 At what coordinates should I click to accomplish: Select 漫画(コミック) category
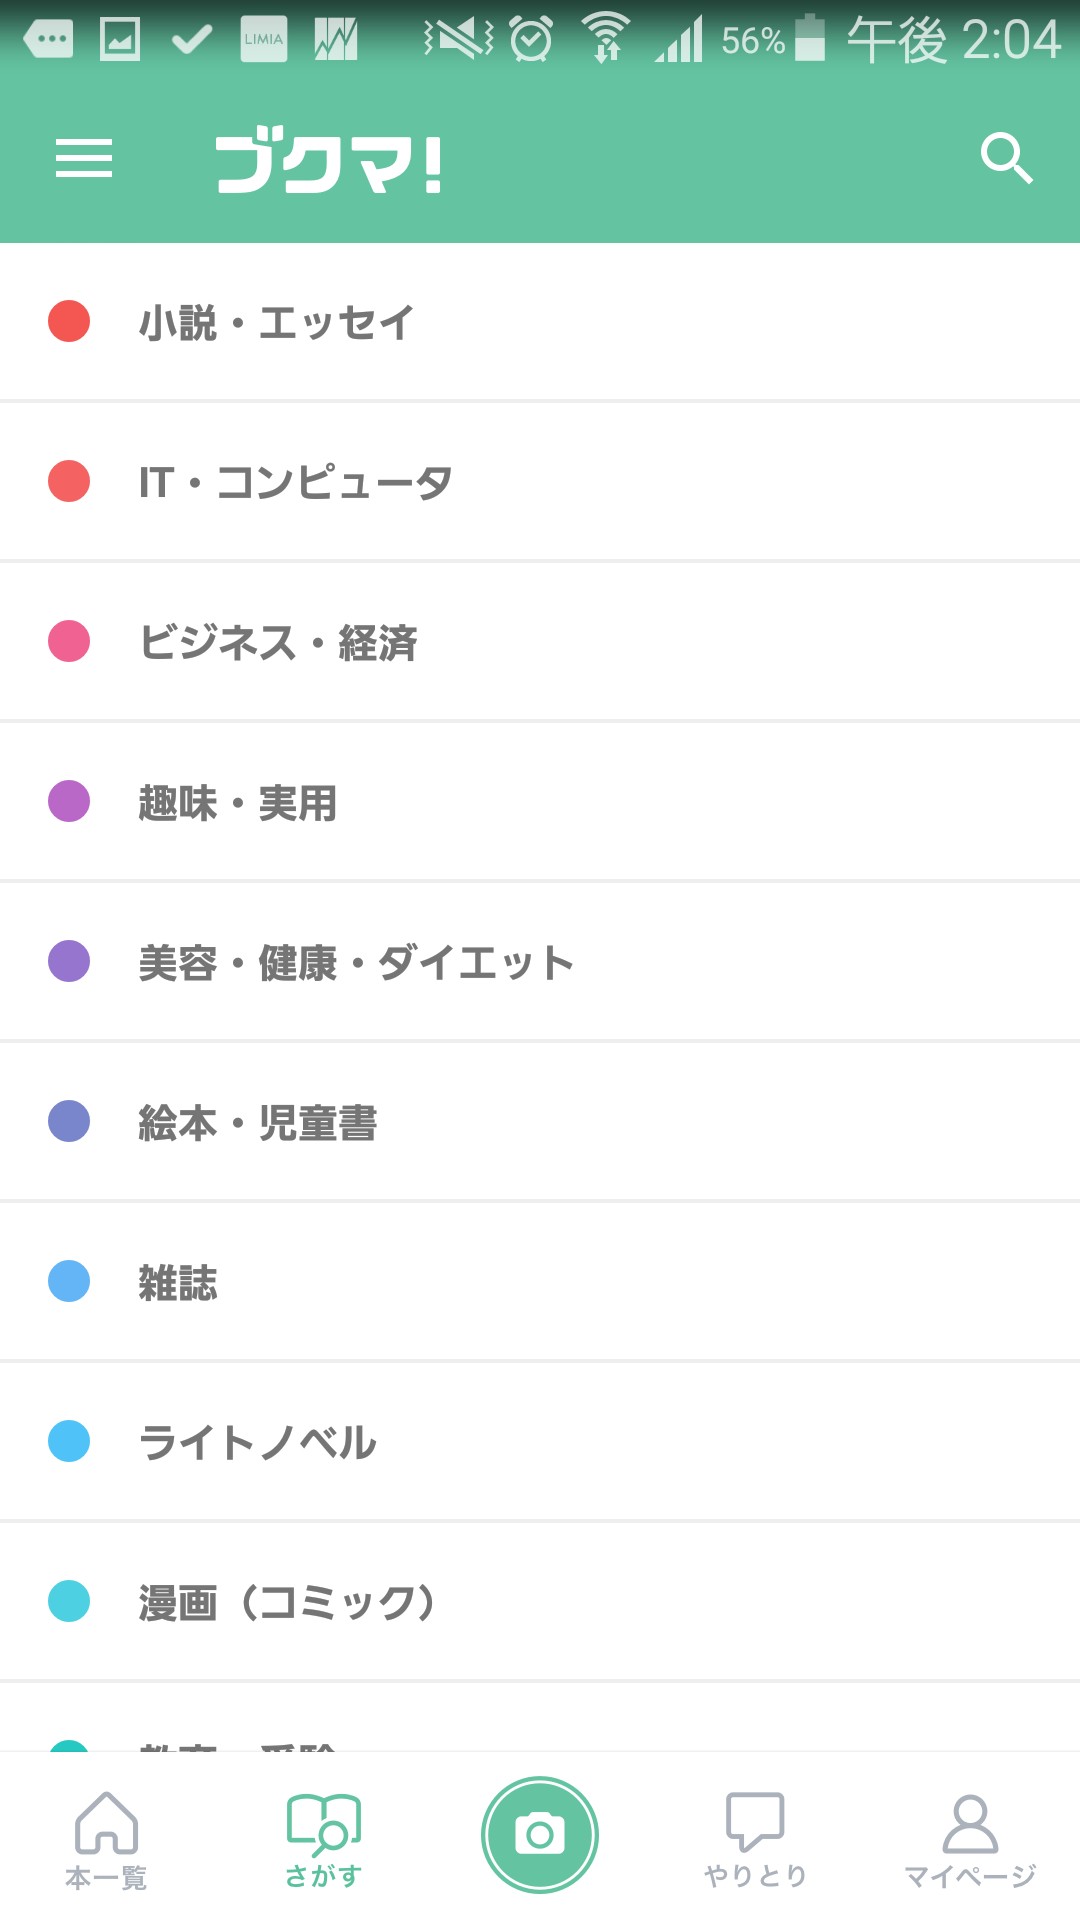(288, 1602)
